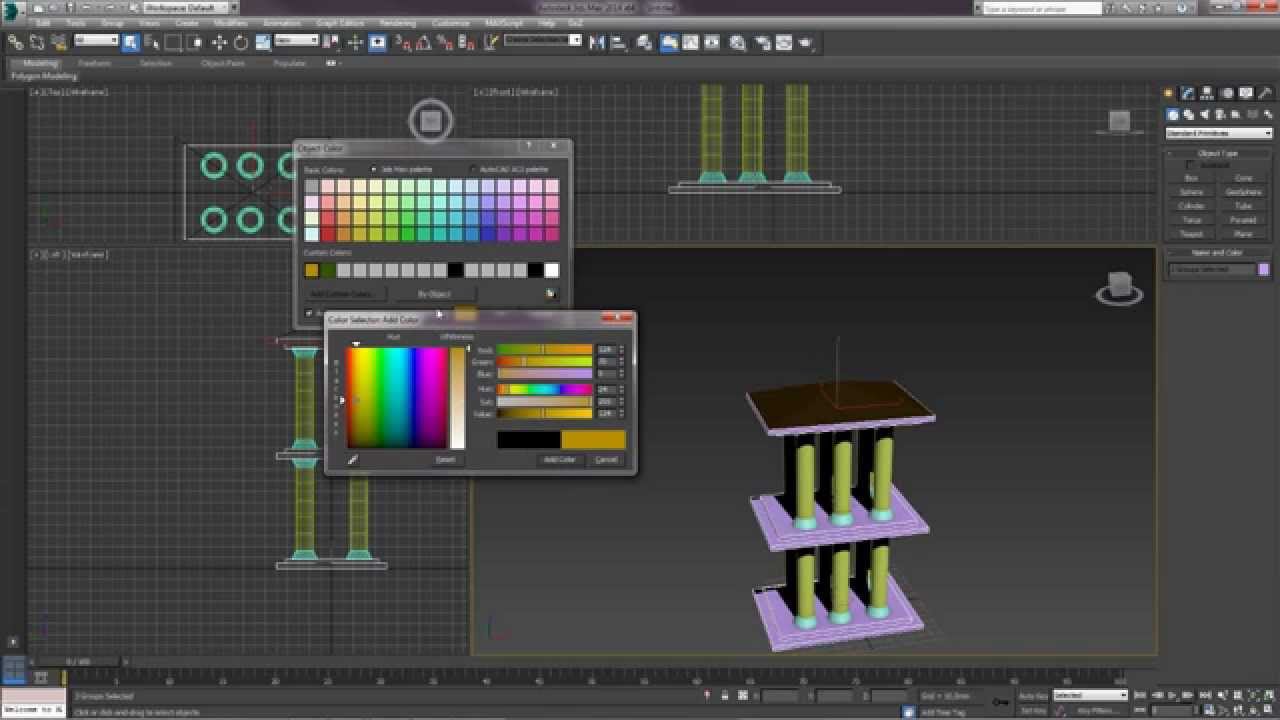Click the Tube primitive button
This screenshot has height=720, width=1280.
[1243, 206]
